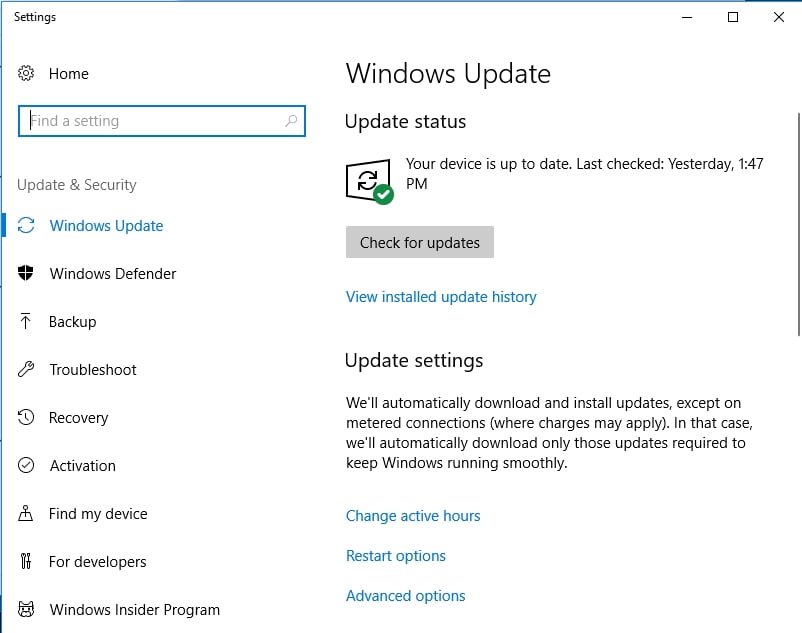Close the Settings window

778,17
